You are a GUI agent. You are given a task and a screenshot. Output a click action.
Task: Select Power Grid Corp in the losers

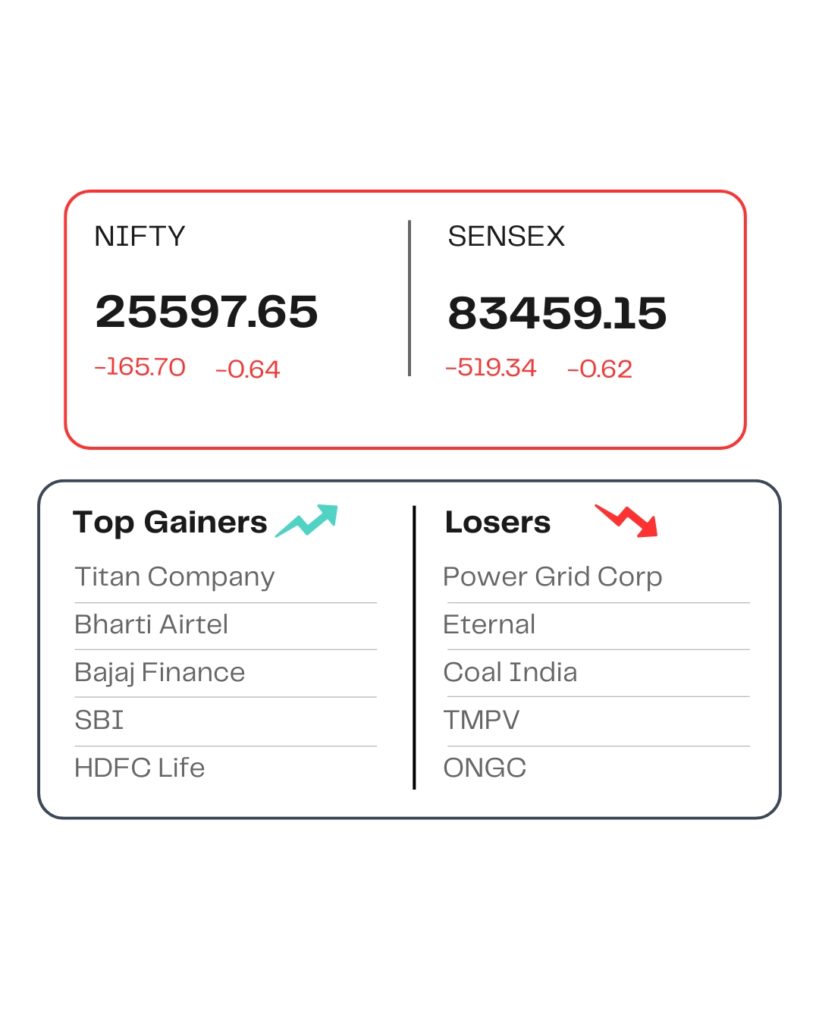[552, 577]
